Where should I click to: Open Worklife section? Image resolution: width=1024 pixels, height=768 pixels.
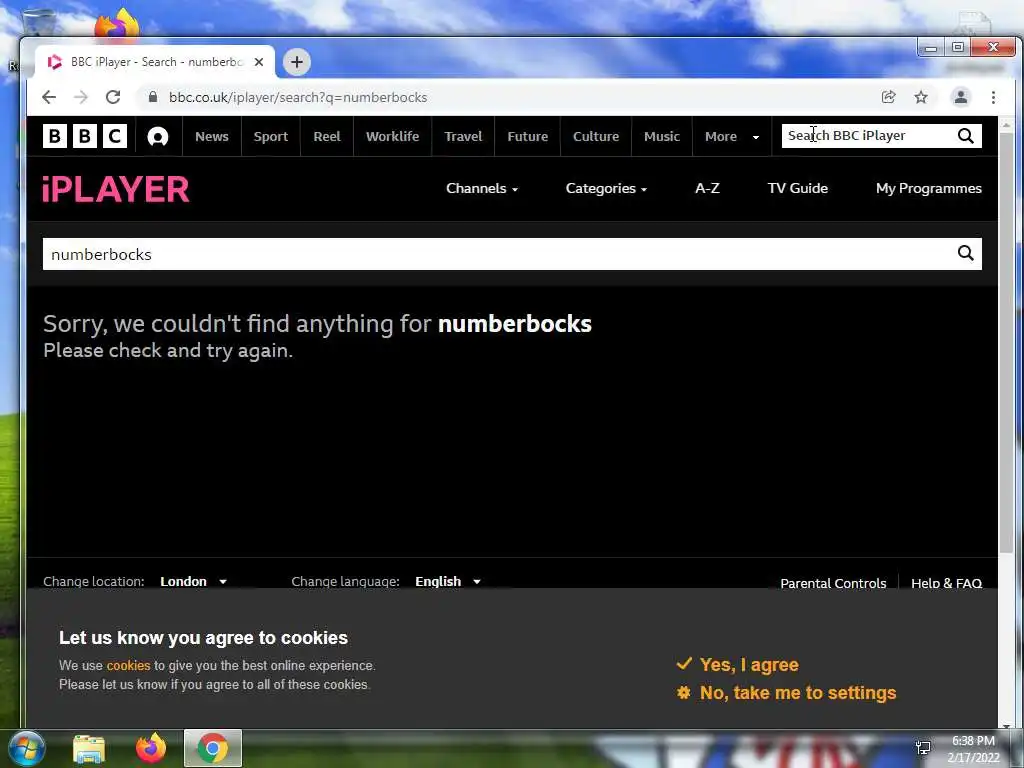(x=392, y=136)
